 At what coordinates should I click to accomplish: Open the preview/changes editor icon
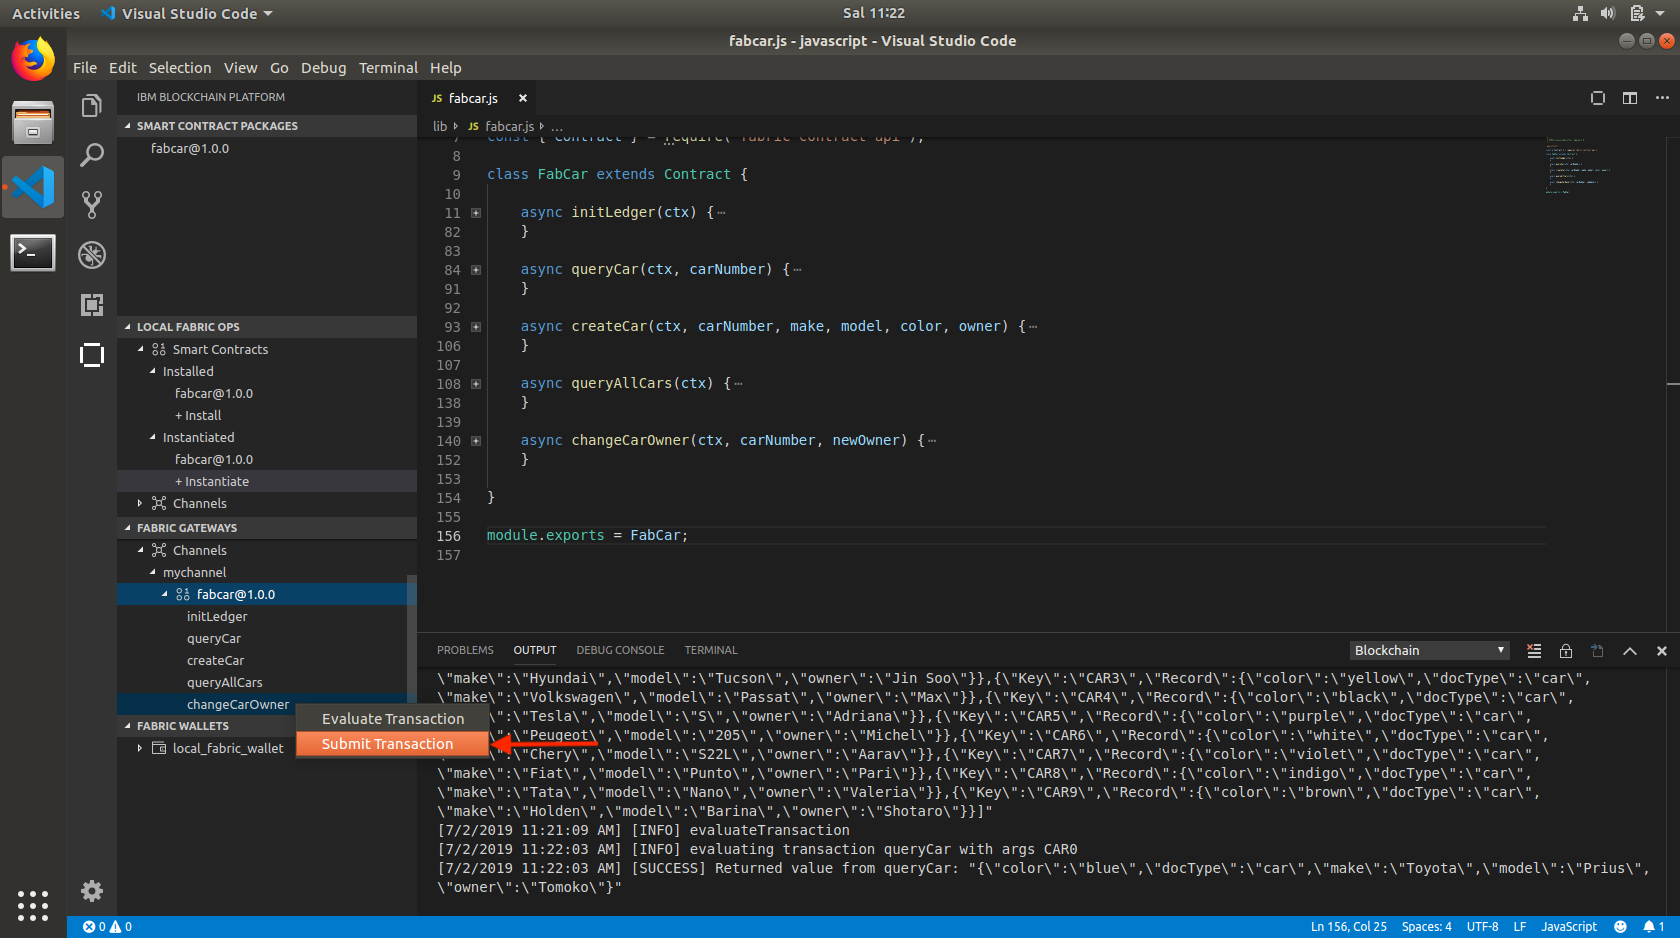click(x=1598, y=98)
